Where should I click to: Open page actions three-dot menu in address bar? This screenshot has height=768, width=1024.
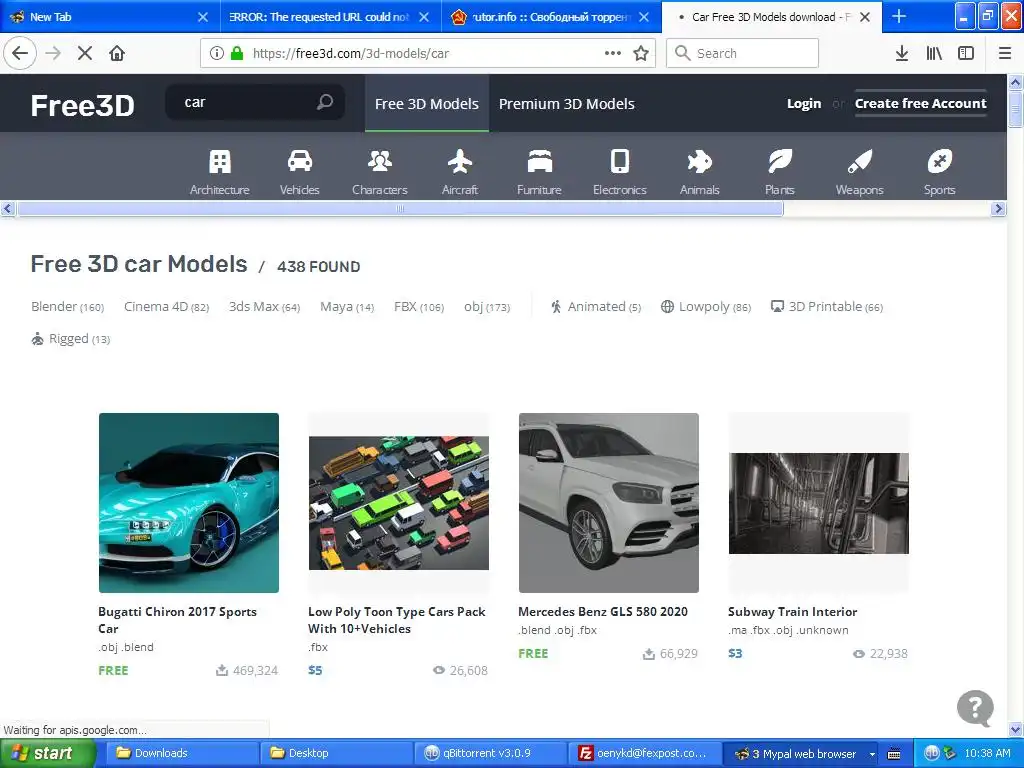[613, 53]
